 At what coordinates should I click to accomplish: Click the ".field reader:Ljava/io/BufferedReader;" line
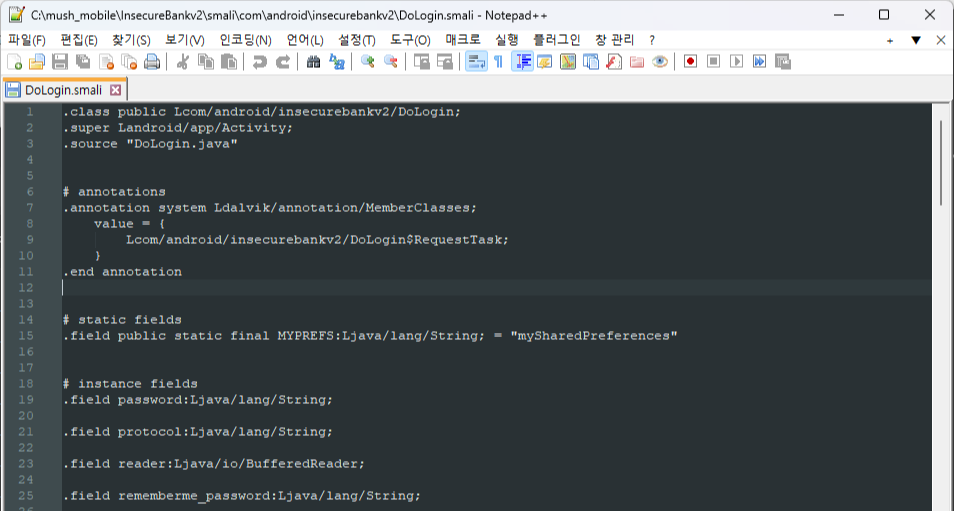pos(214,464)
